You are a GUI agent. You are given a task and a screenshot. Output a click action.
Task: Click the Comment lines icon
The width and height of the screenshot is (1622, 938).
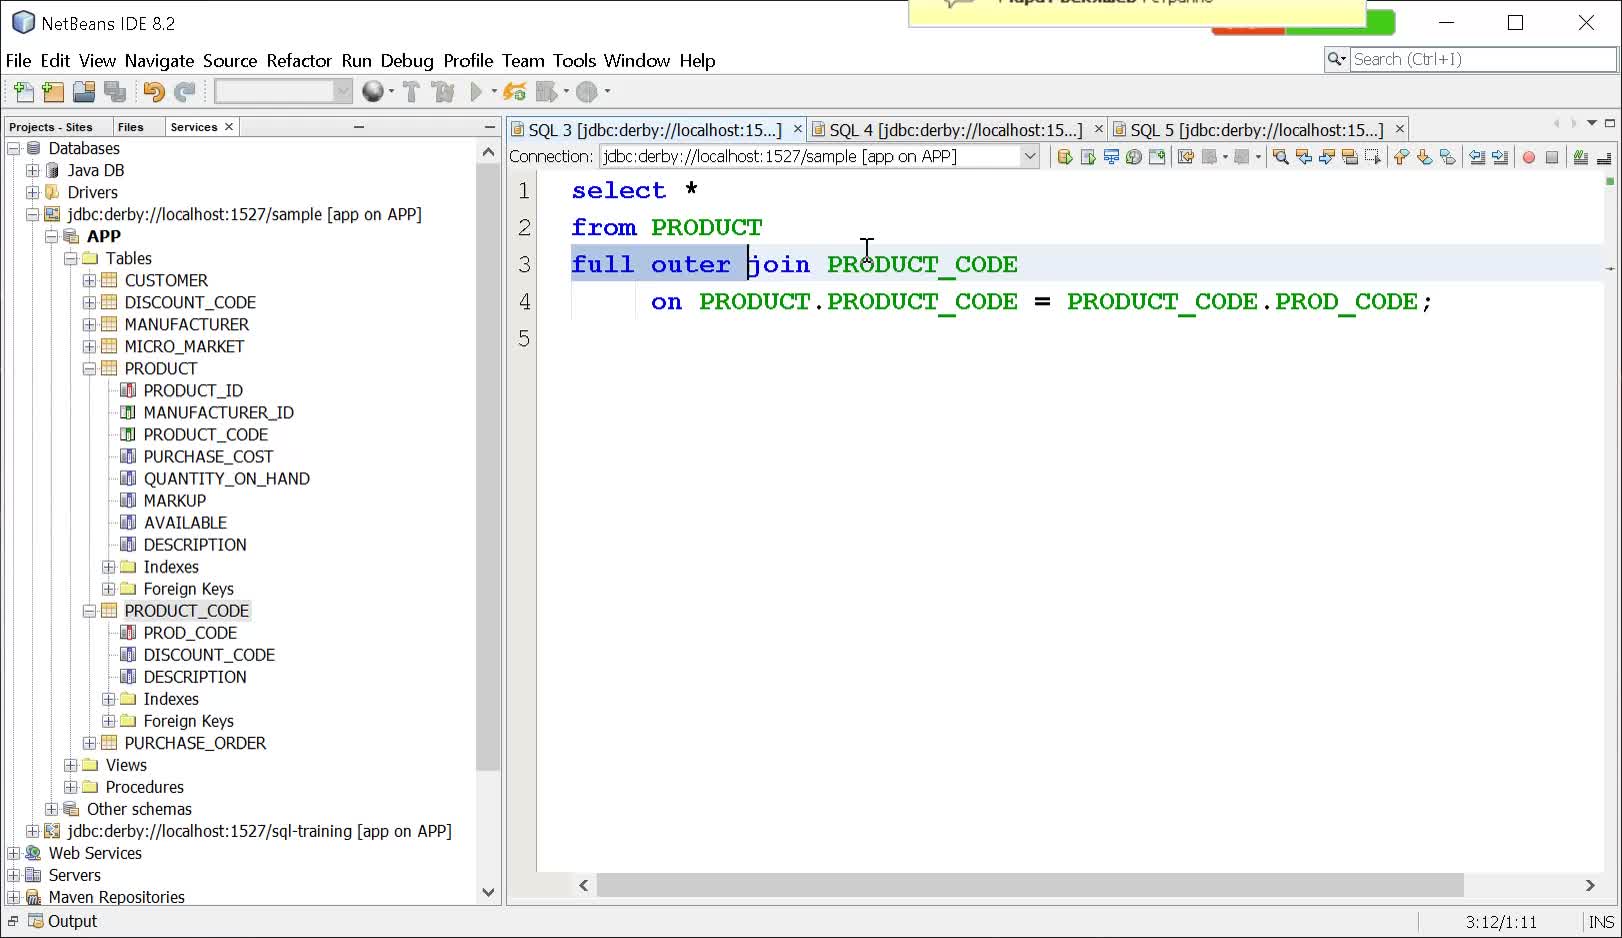(1580, 157)
